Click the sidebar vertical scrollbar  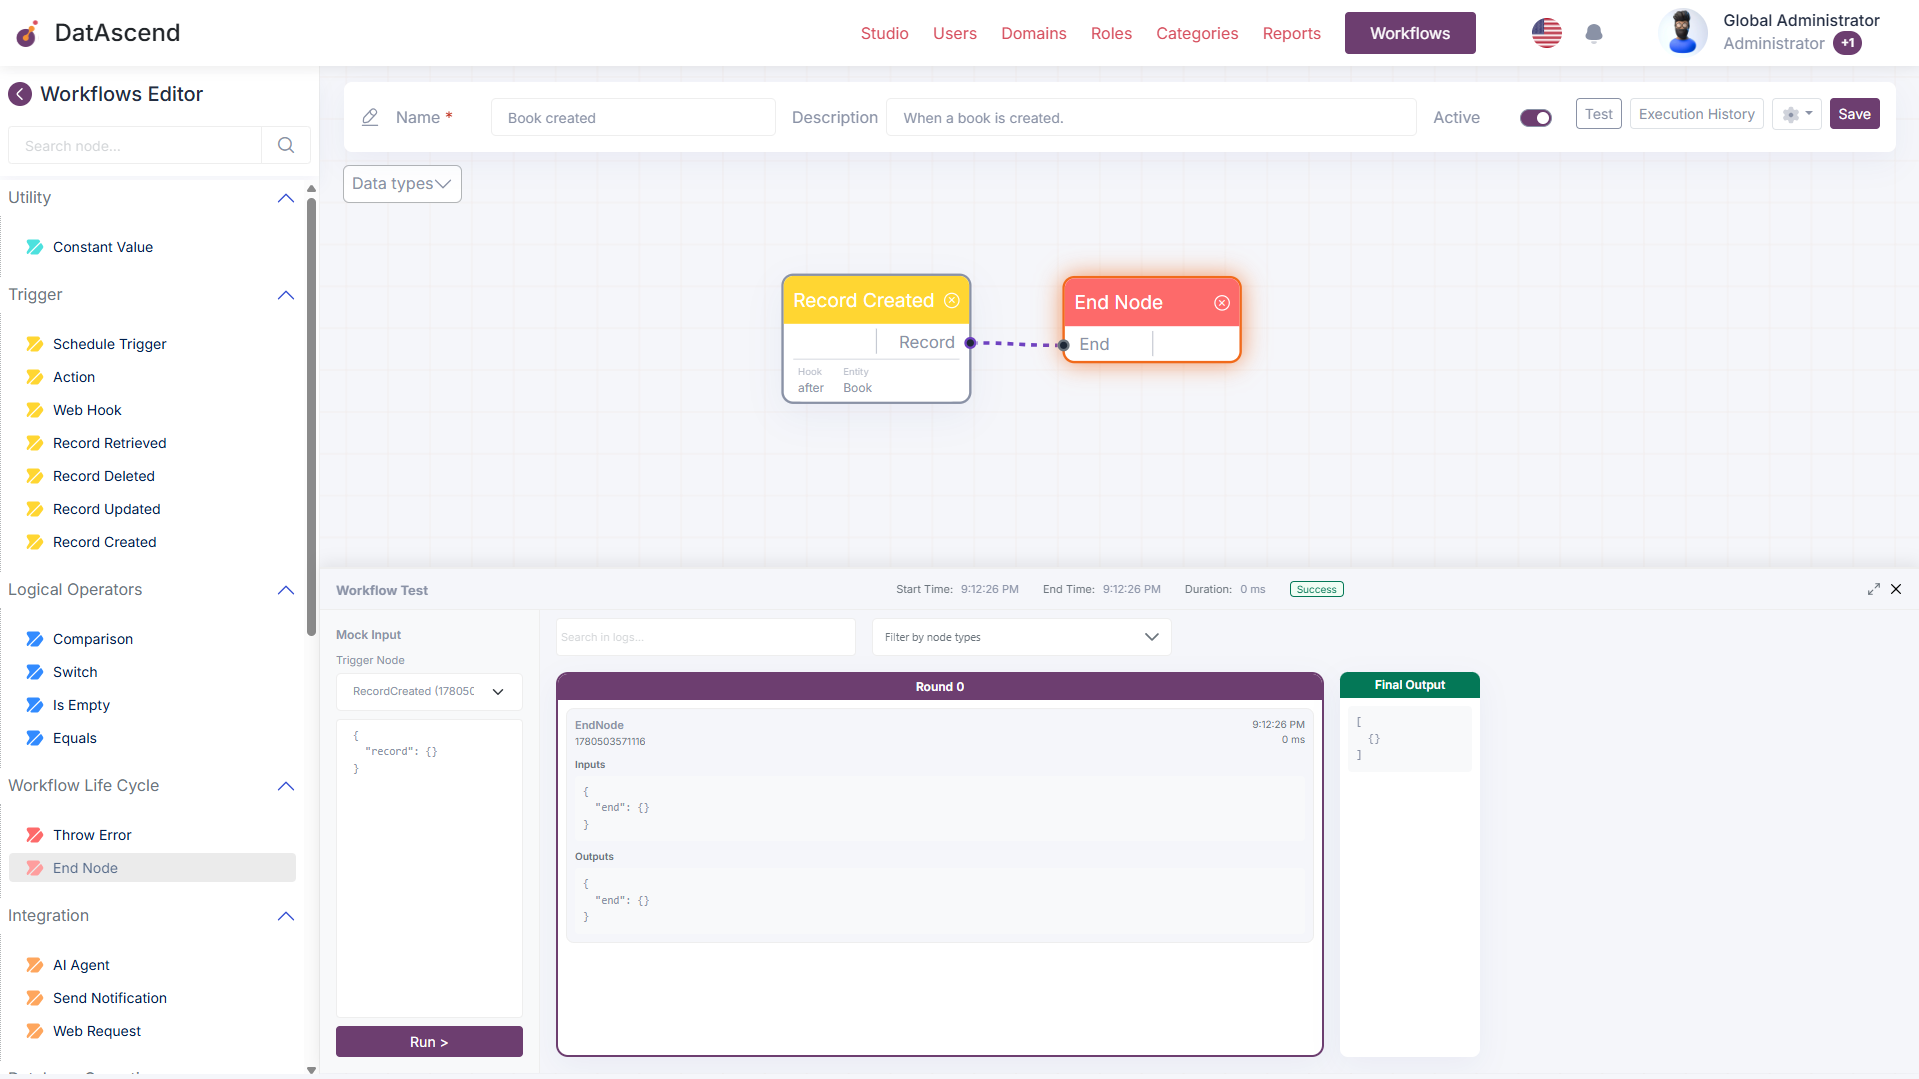(x=311, y=415)
